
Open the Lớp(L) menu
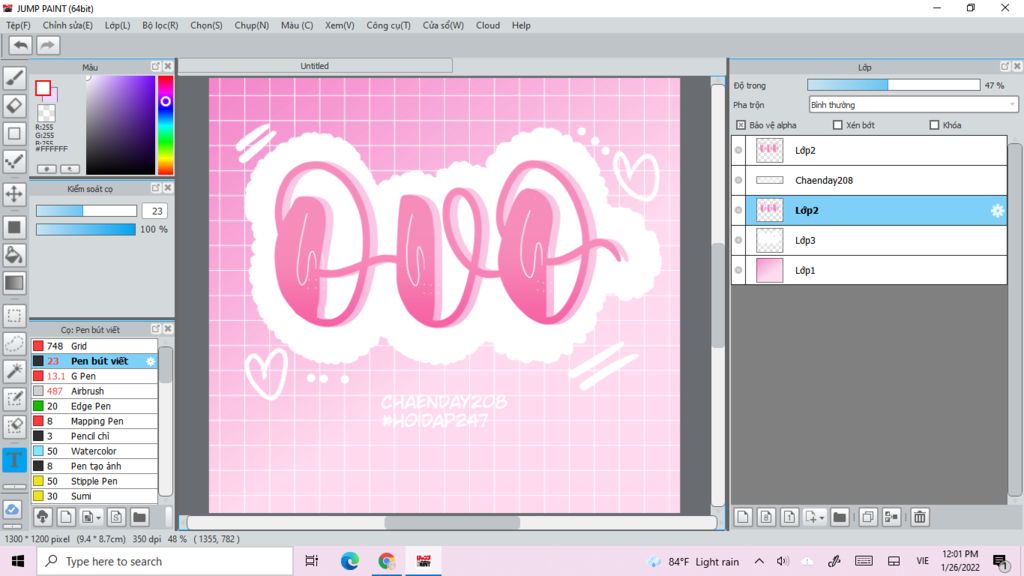pyautogui.click(x=118, y=25)
